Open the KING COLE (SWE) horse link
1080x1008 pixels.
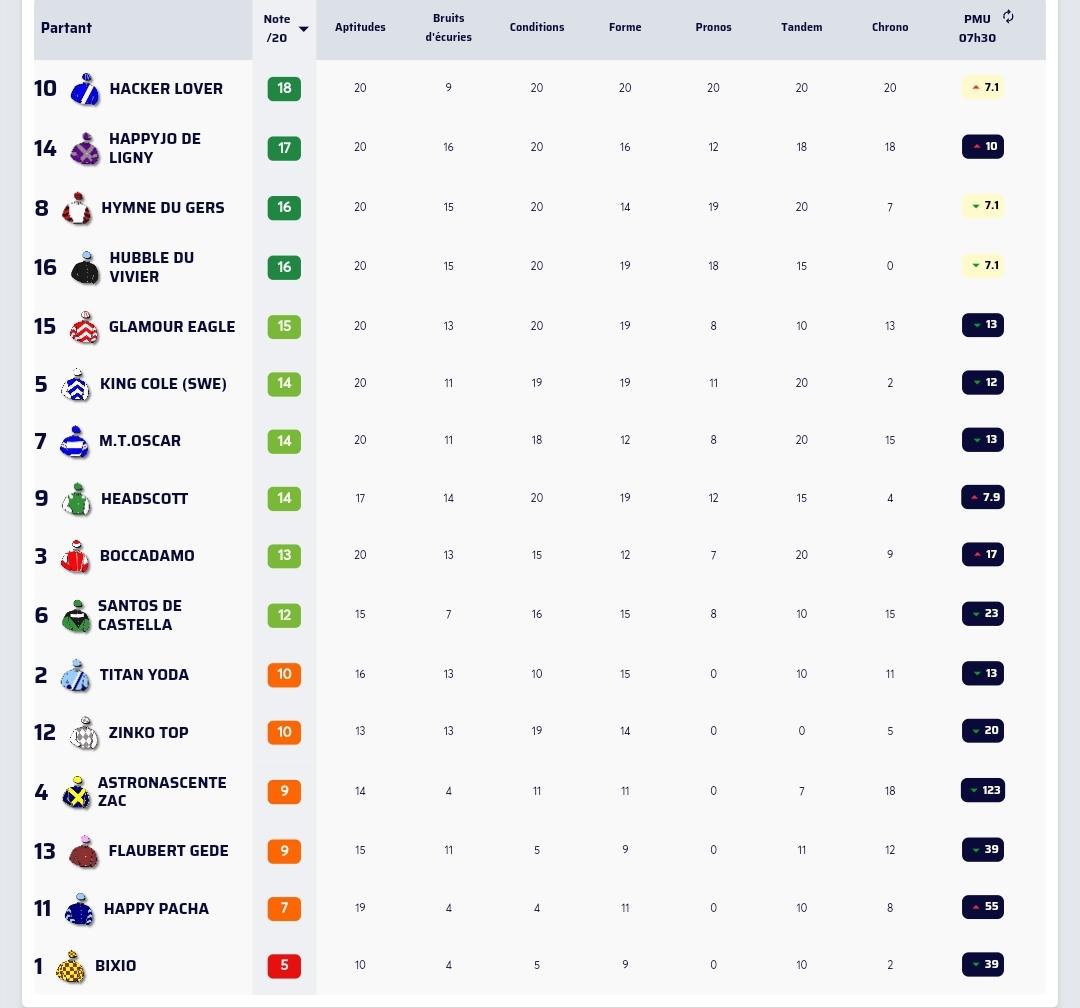click(163, 384)
